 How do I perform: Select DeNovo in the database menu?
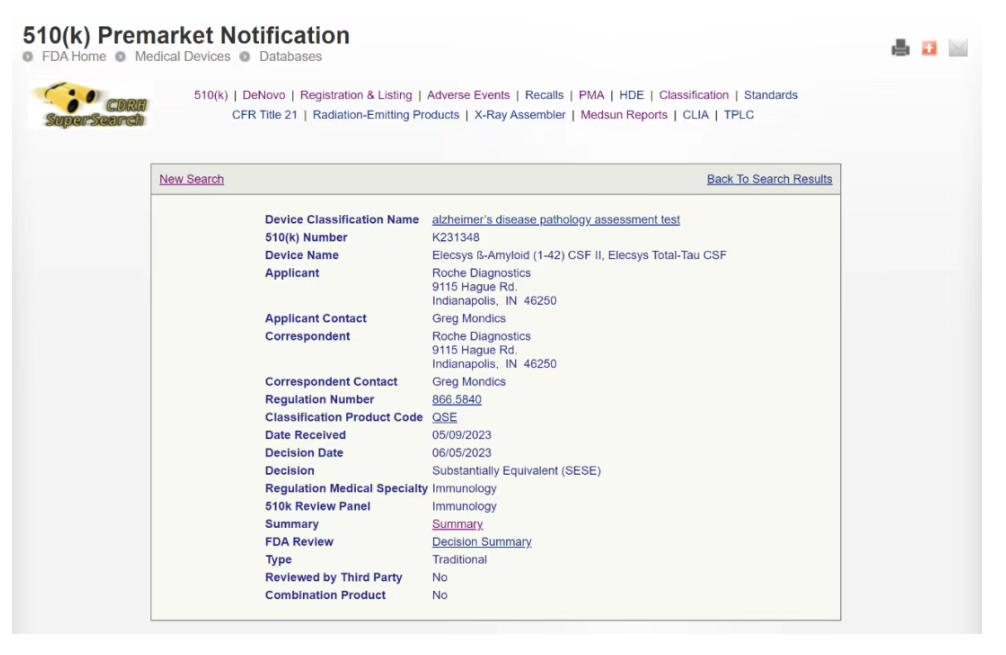tap(264, 95)
